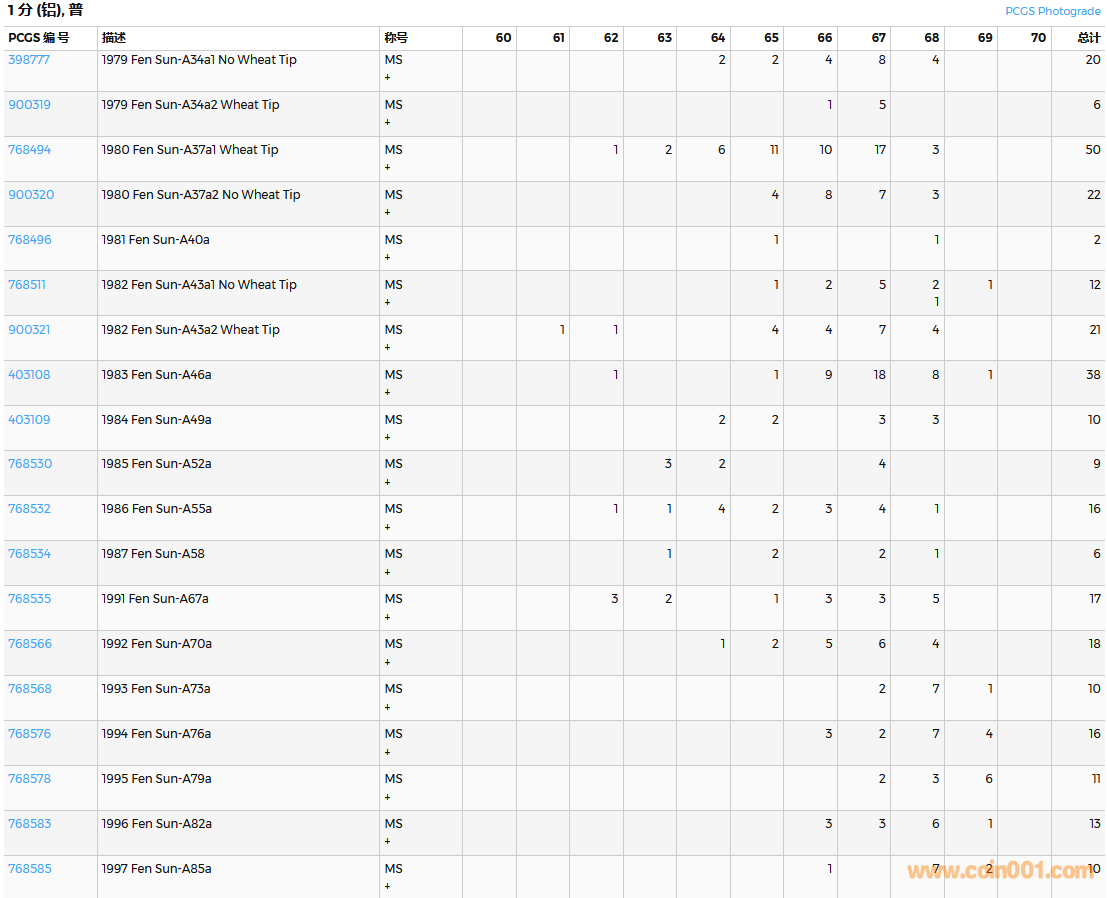
Task: Open the 768494 coin entry
Action: tap(29, 150)
